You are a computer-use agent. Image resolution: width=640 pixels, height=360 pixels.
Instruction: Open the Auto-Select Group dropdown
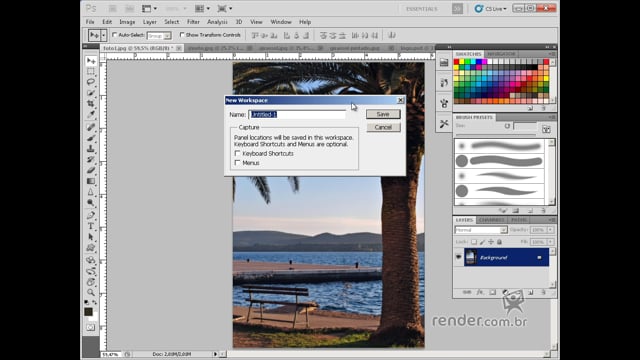(x=159, y=36)
